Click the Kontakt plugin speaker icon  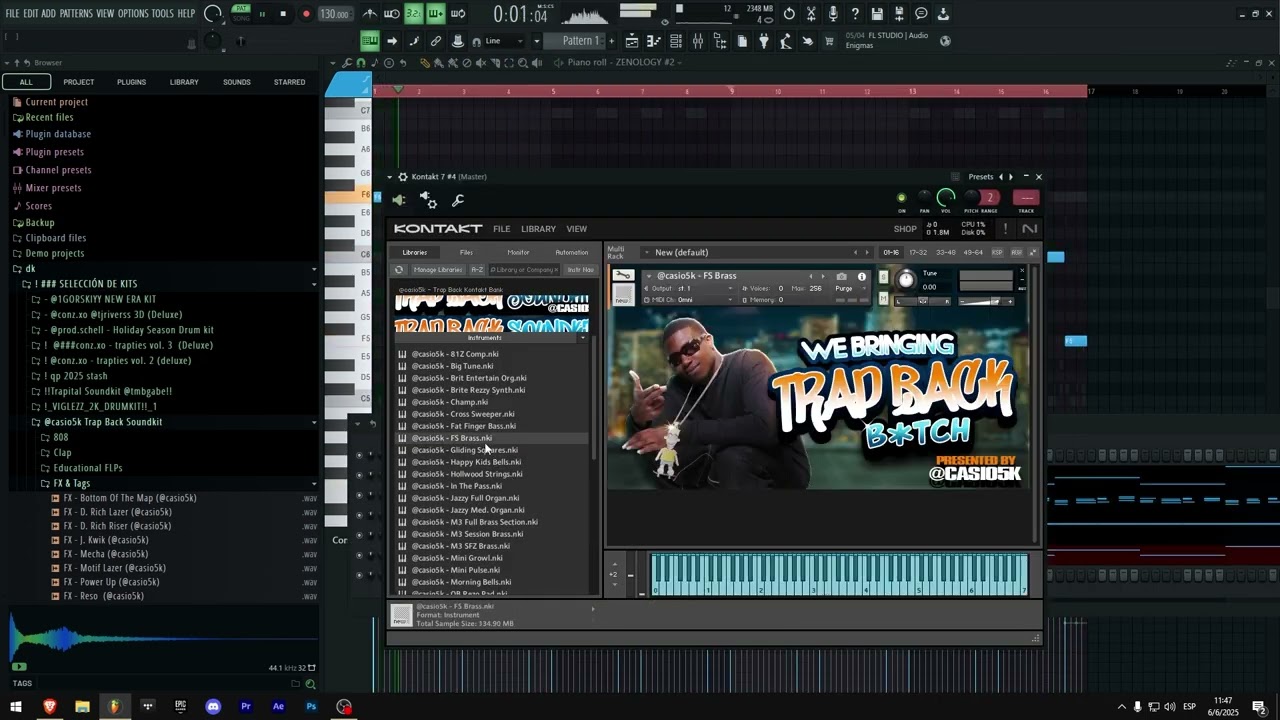tap(399, 200)
